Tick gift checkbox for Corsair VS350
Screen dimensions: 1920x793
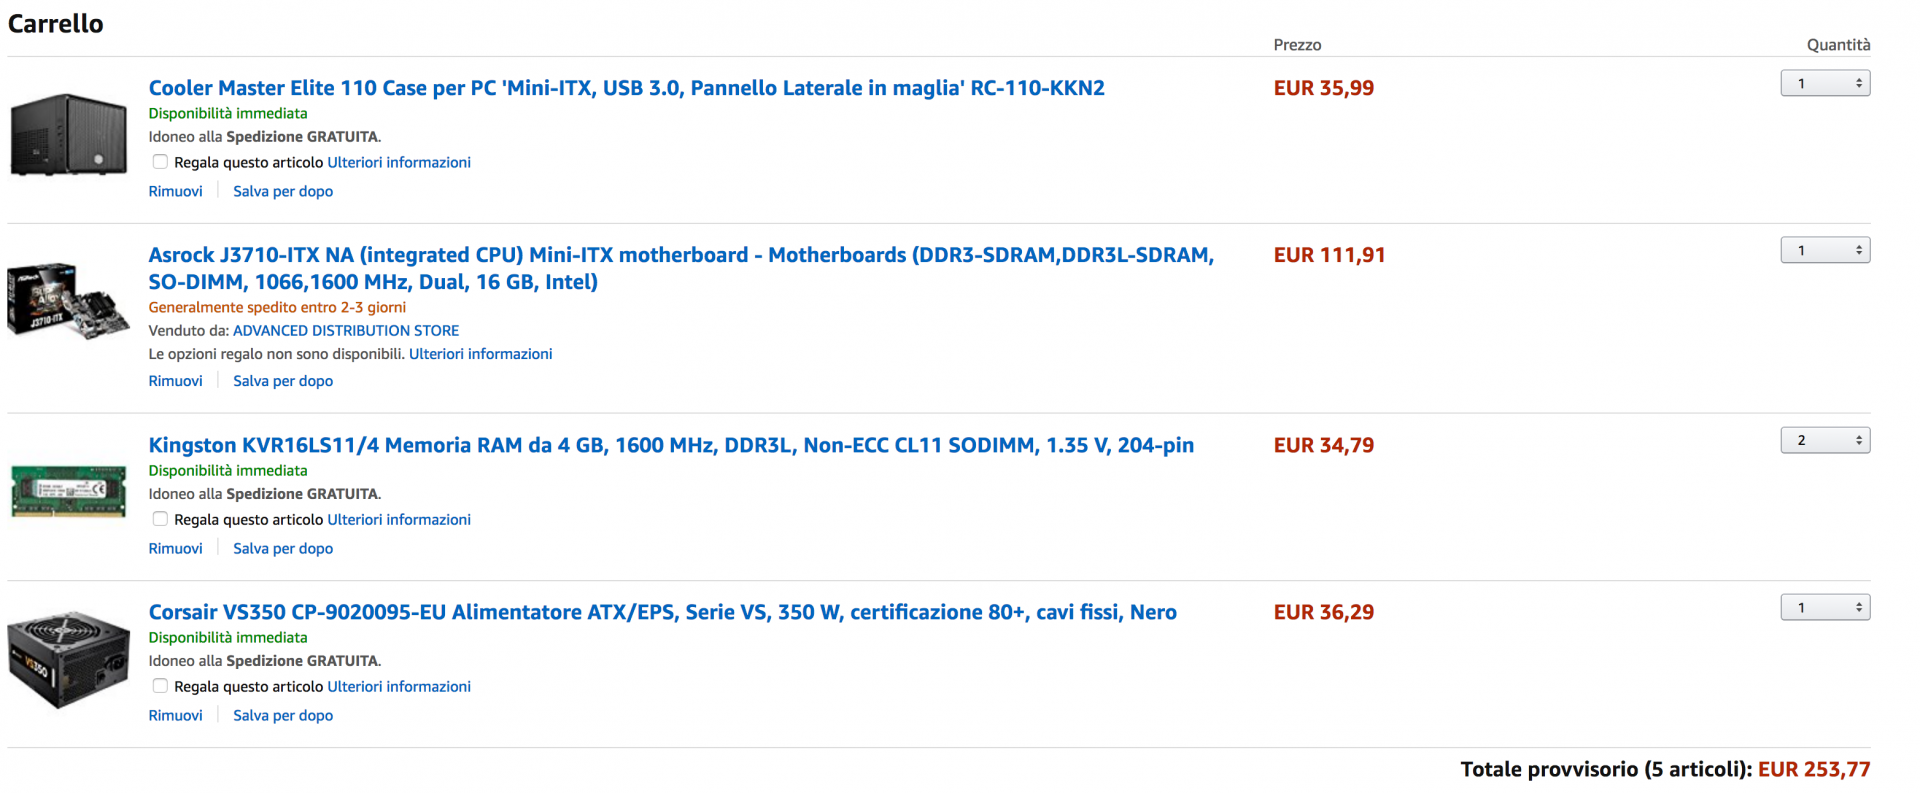[160, 686]
